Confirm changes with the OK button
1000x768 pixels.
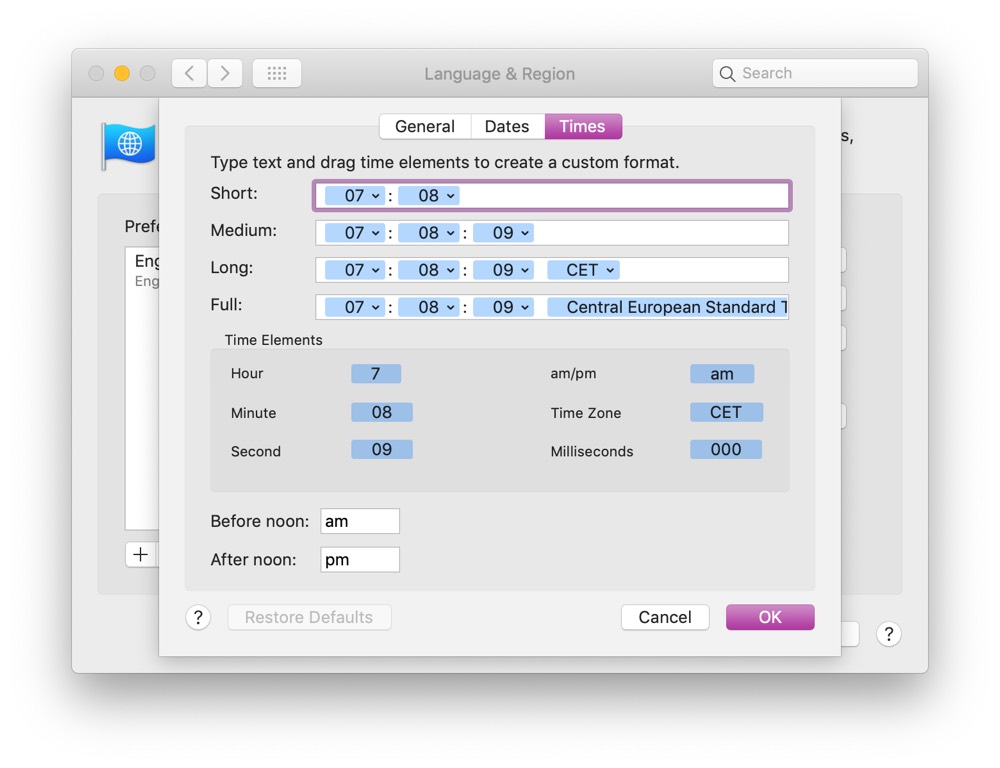tap(769, 617)
